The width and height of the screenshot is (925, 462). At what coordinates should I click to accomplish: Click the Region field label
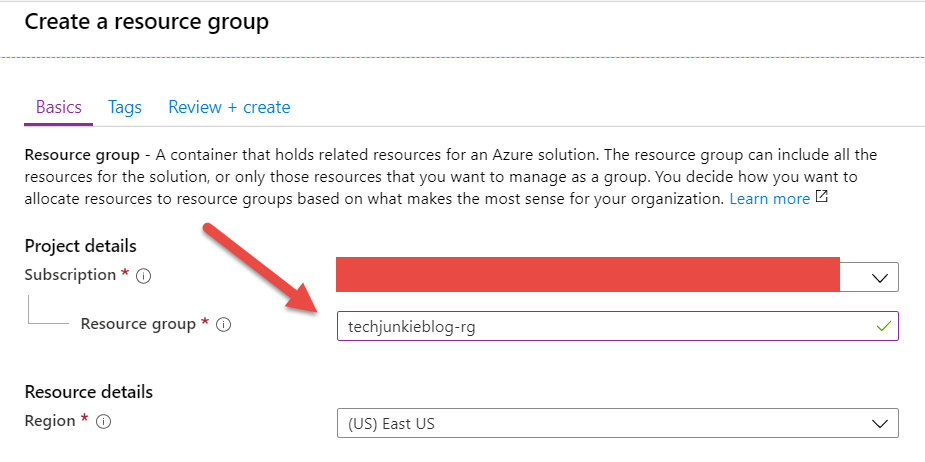pyautogui.click(x=50, y=421)
